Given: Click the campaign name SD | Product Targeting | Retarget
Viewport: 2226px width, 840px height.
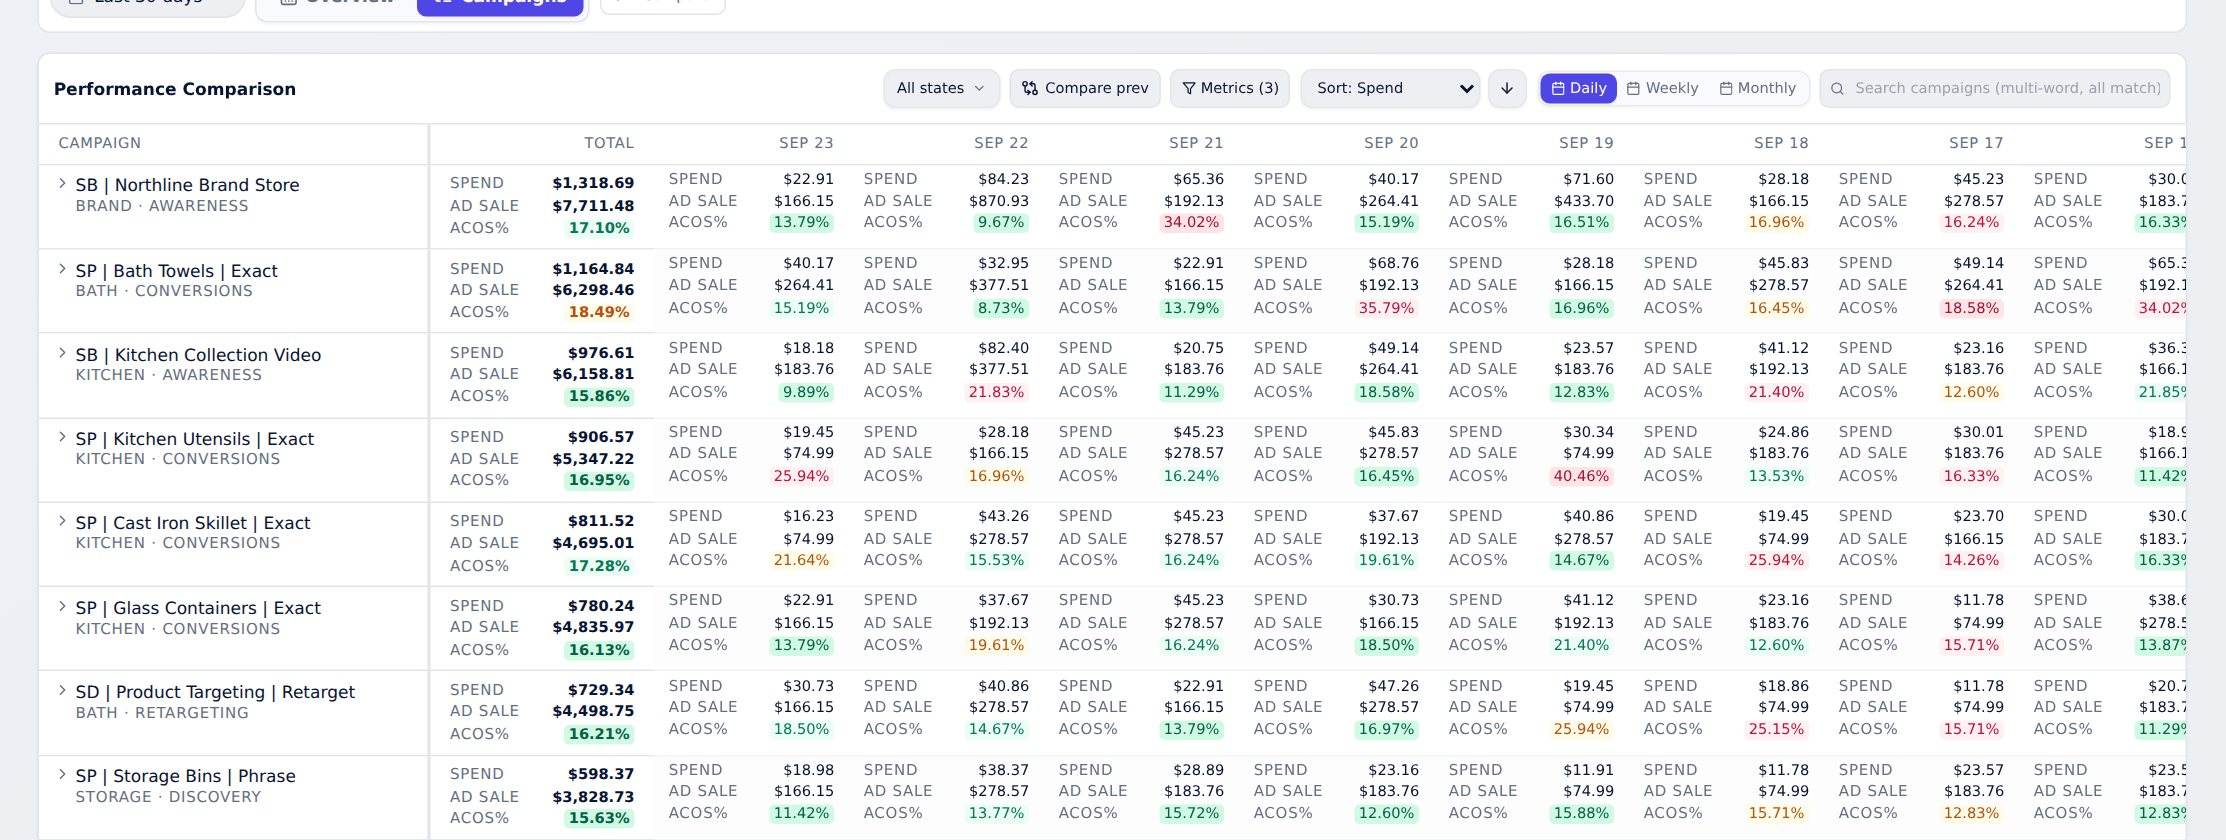Looking at the screenshot, I should click(x=215, y=692).
